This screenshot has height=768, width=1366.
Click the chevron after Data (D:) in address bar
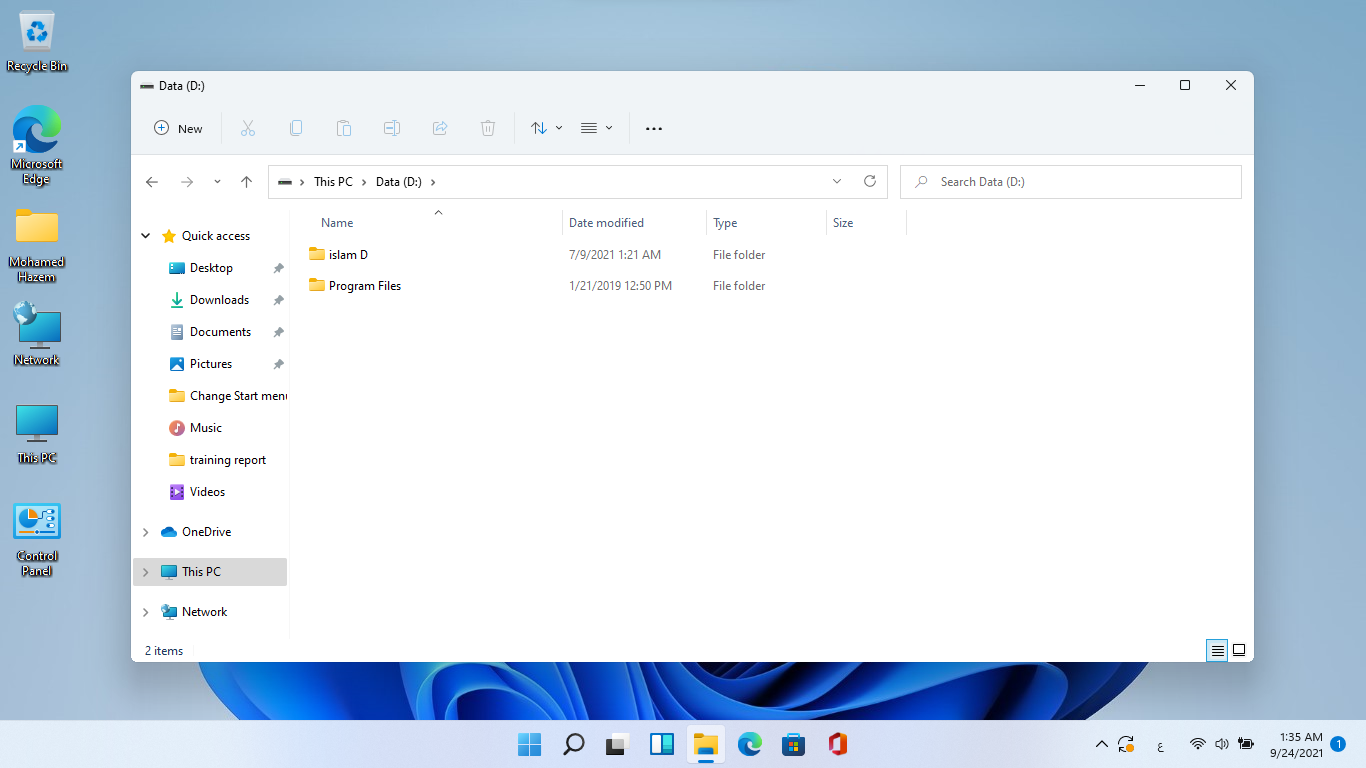tap(433, 182)
